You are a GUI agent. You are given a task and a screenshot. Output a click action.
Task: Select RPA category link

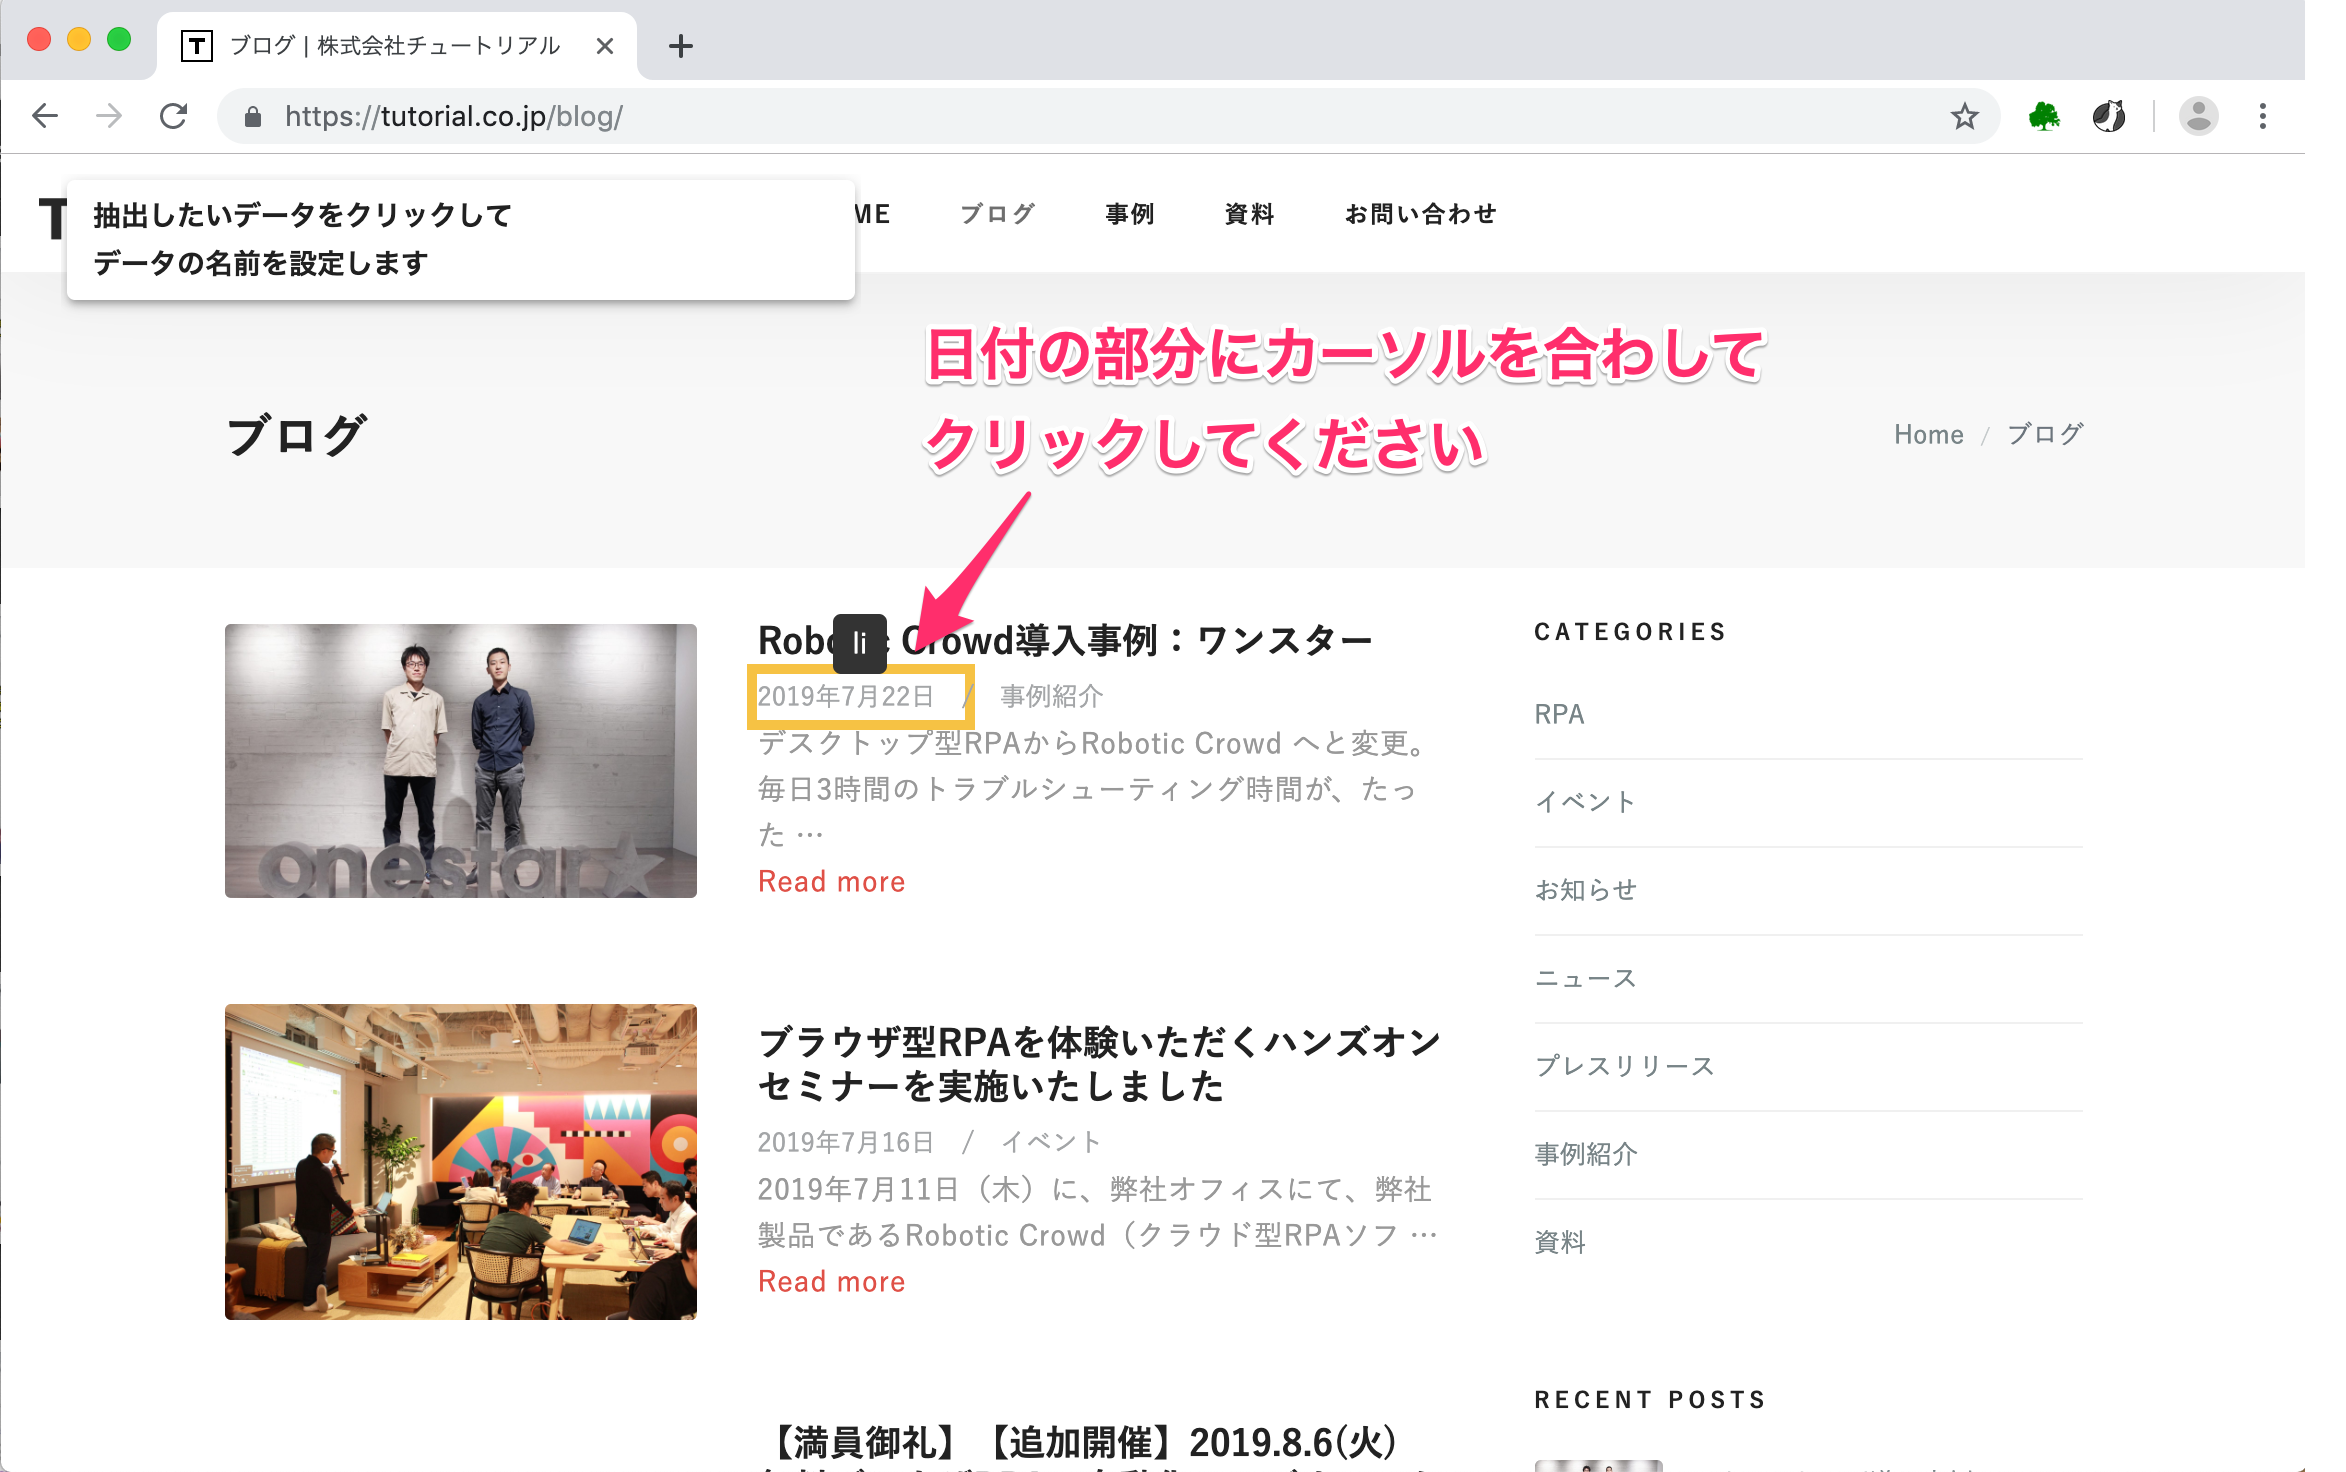[x=1559, y=715]
